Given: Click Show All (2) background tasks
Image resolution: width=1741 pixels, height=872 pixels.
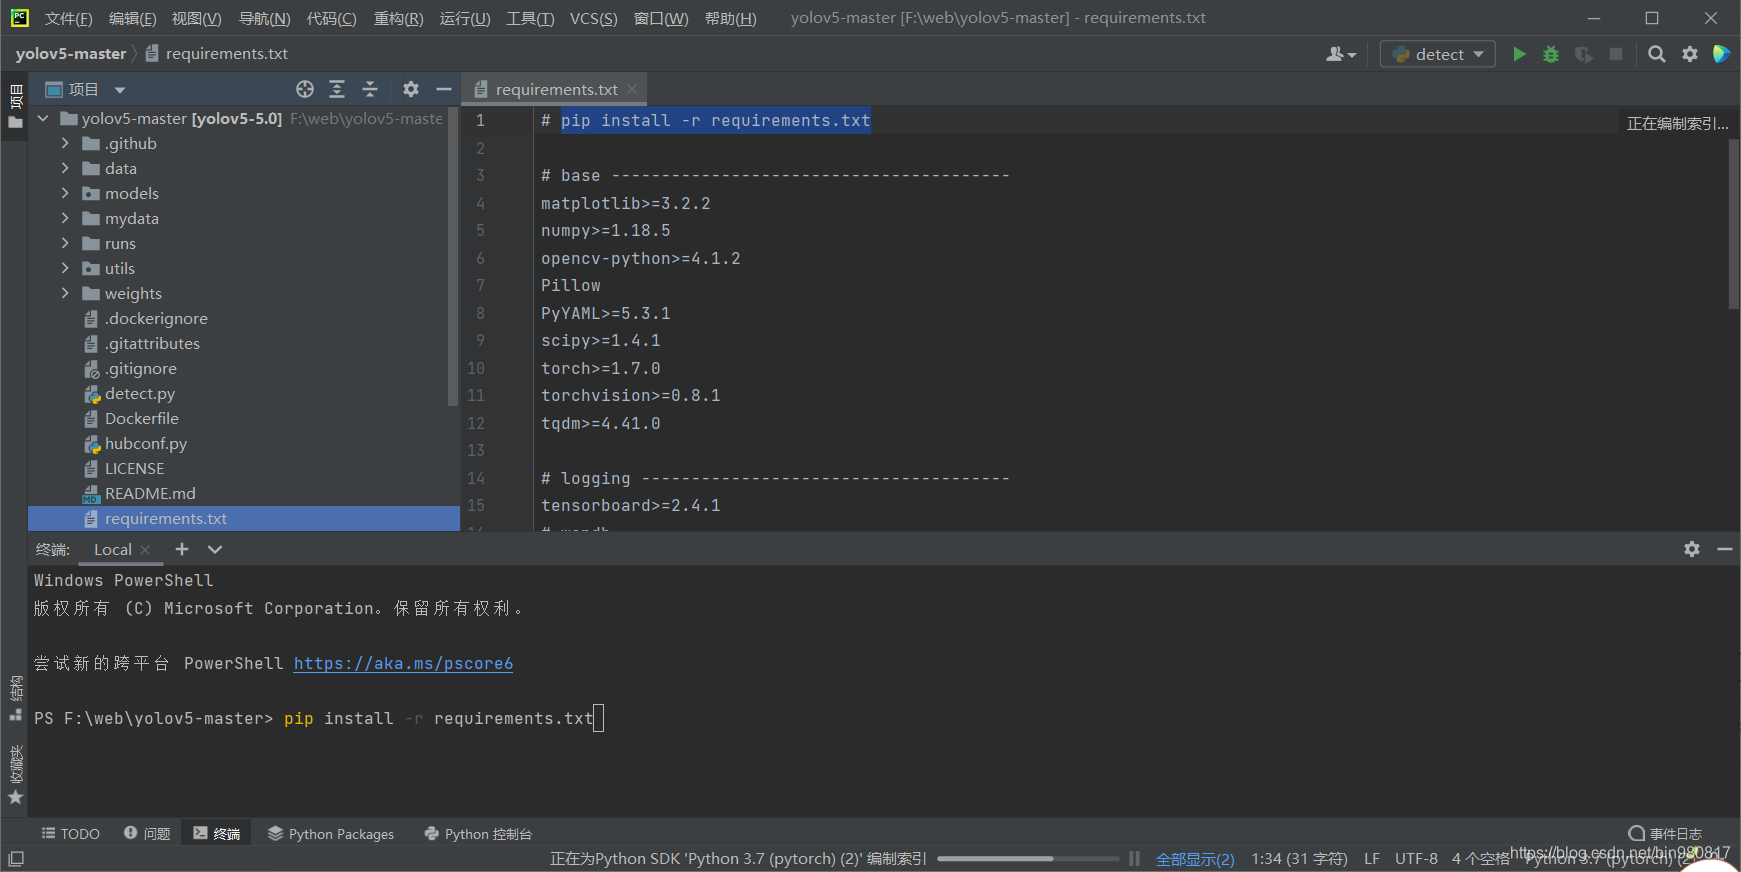Looking at the screenshot, I should 1195,858.
